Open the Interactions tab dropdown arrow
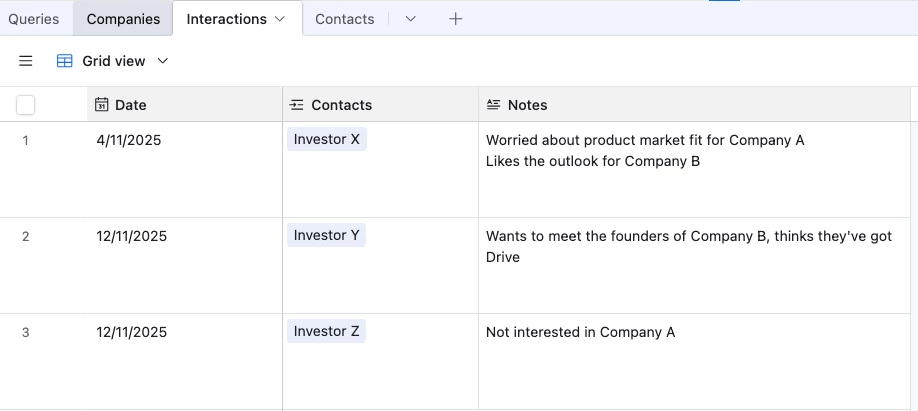Image resolution: width=918 pixels, height=411 pixels. 280,19
